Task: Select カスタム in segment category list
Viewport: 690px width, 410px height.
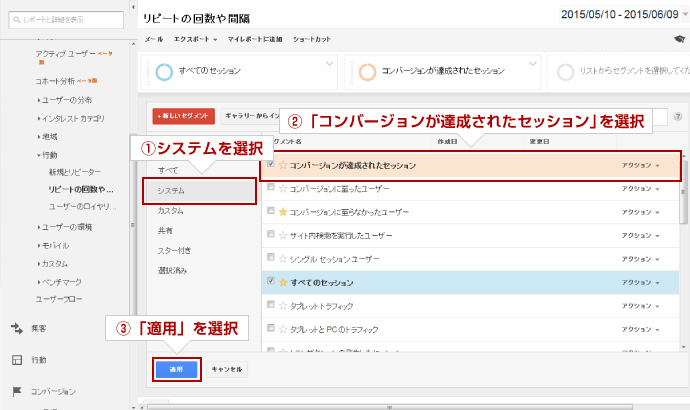Action: [x=171, y=211]
